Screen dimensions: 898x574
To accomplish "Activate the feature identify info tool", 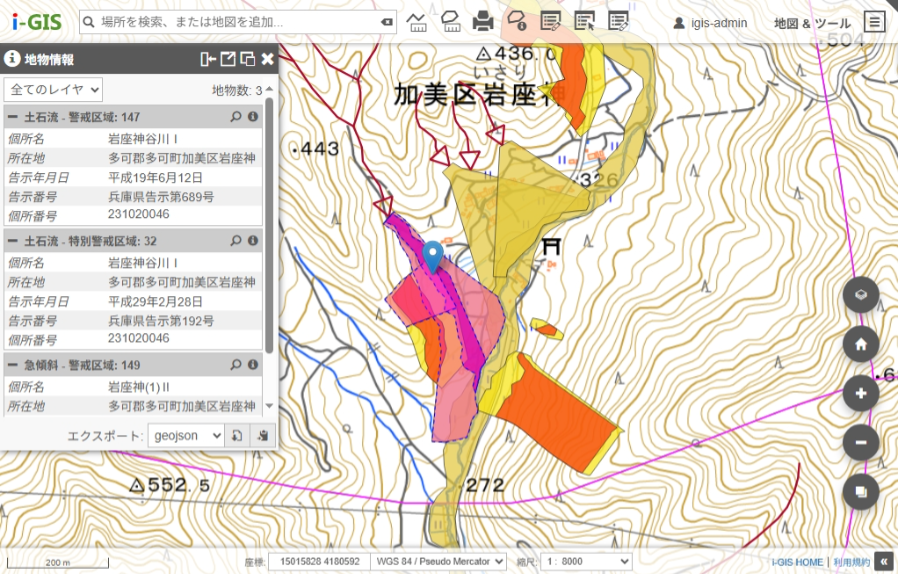I will pyautogui.click(x=517, y=21).
